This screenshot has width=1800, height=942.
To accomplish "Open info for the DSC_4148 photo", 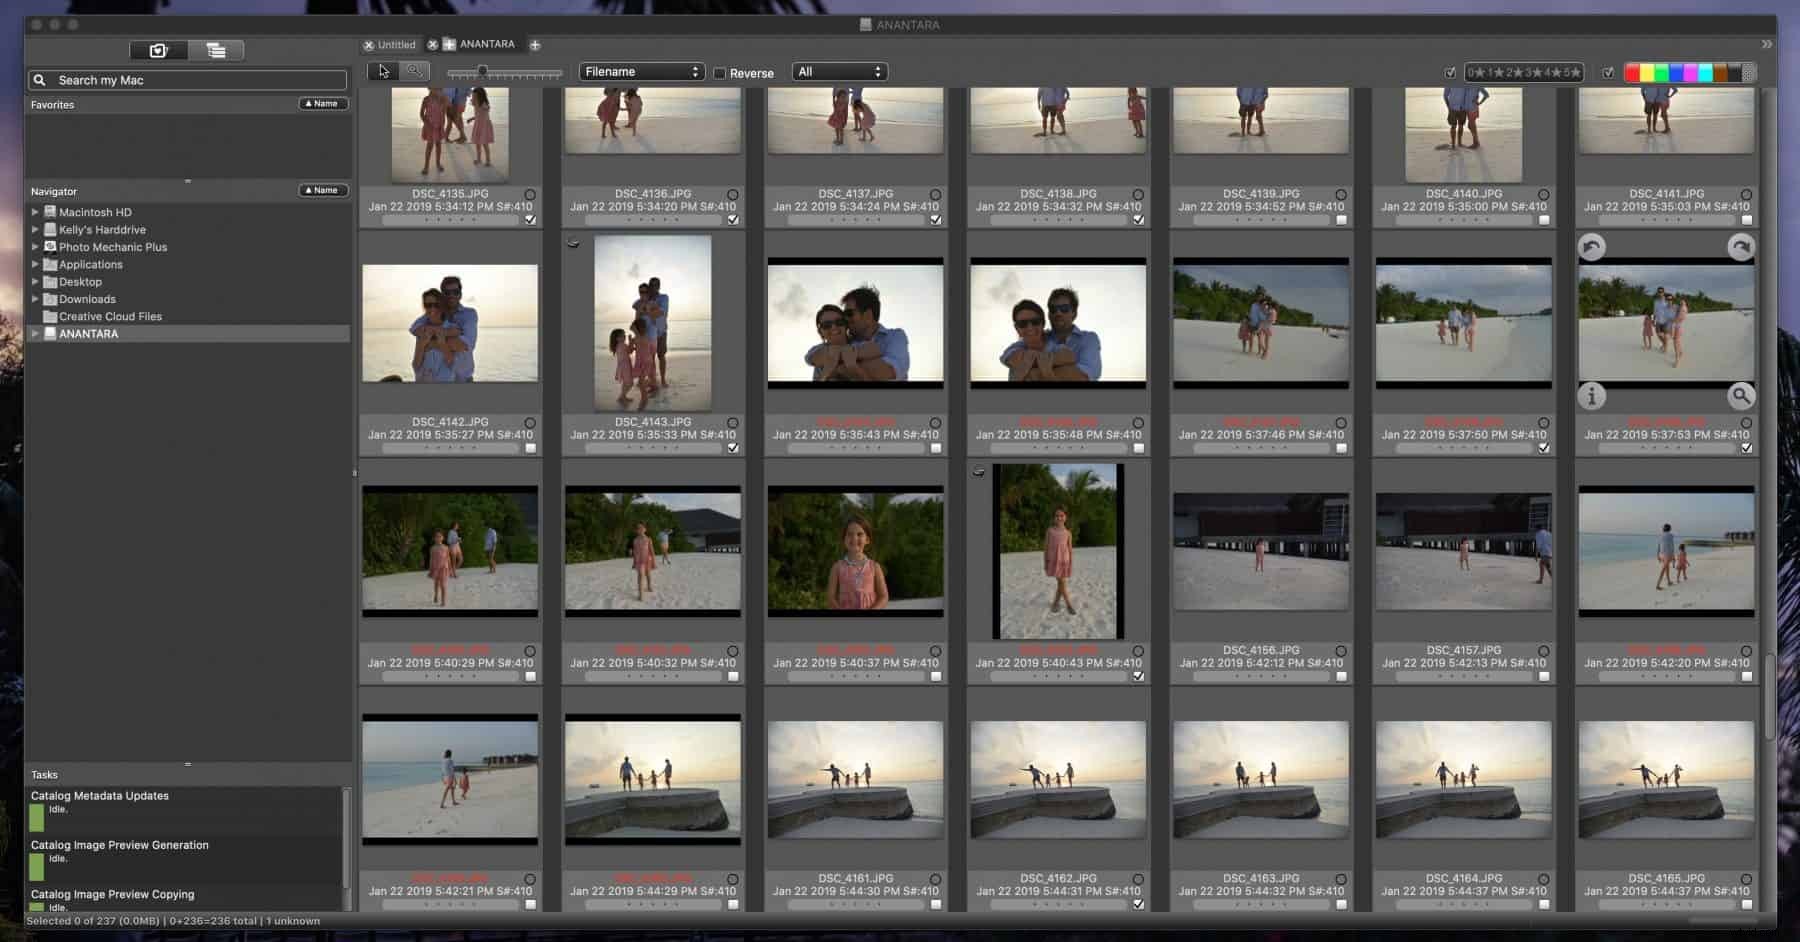I will tap(1591, 396).
